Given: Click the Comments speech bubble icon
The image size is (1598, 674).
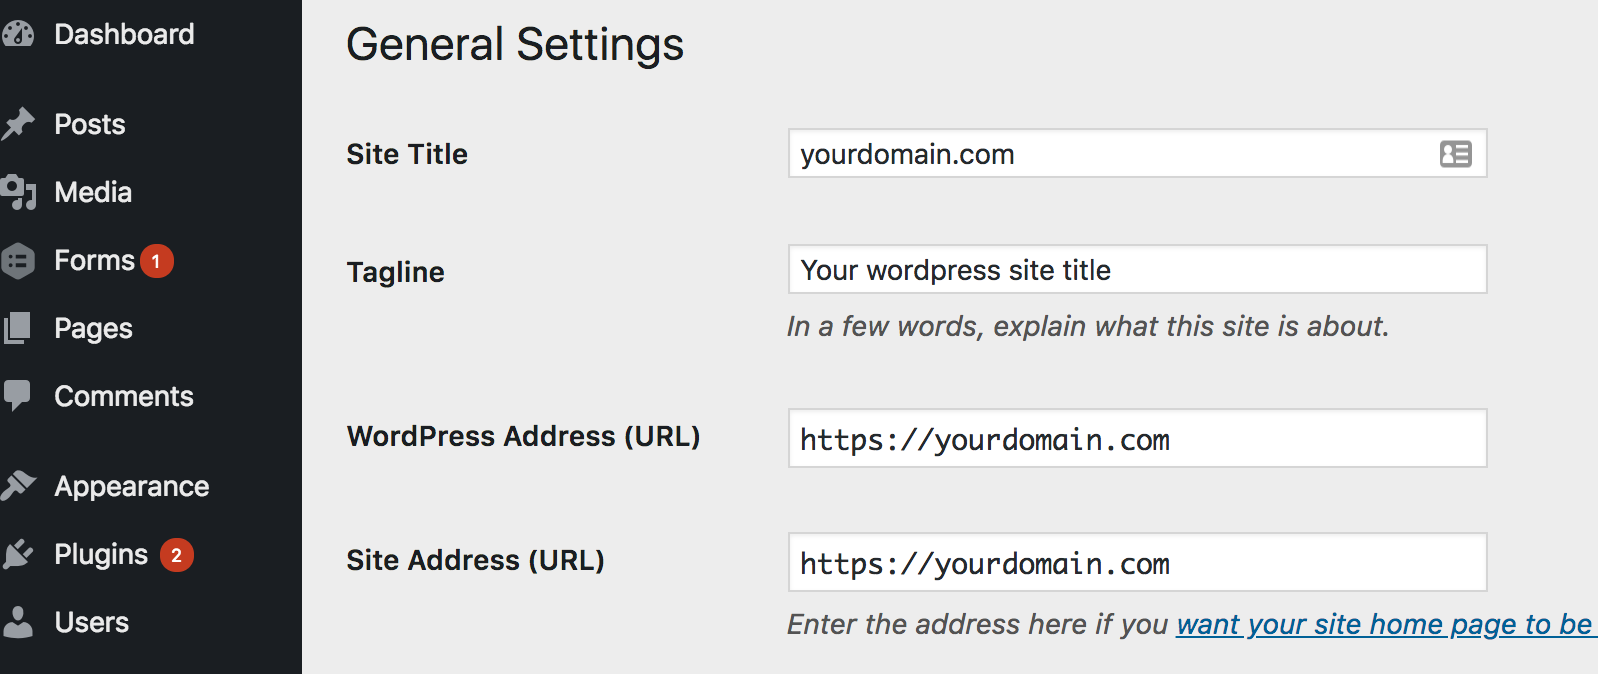Looking at the screenshot, I should (17, 396).
